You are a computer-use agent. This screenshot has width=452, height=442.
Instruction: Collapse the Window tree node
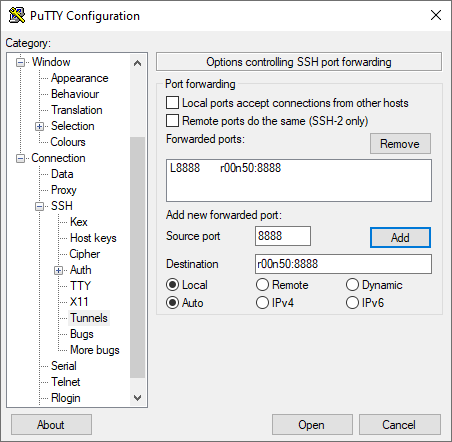tap(21, 62)
